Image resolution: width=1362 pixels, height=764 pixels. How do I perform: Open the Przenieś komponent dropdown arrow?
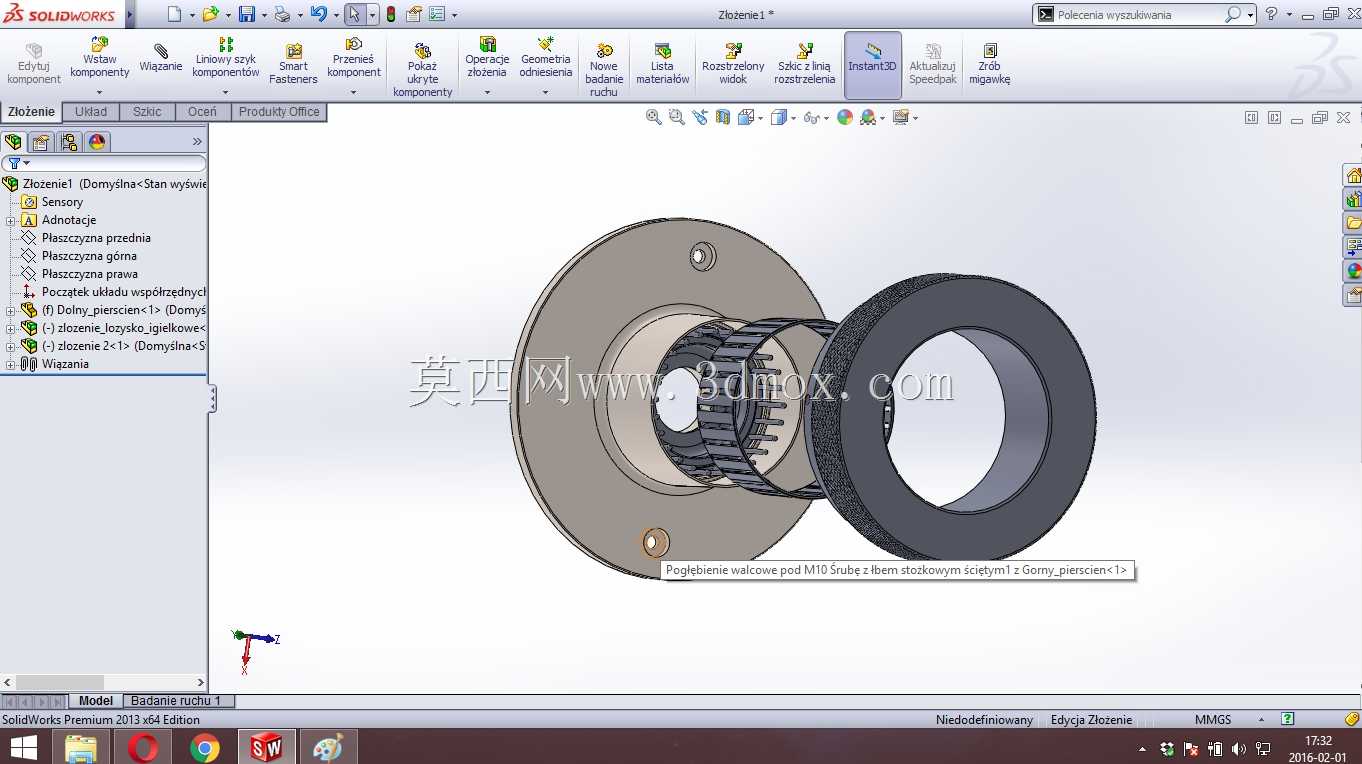354,92
